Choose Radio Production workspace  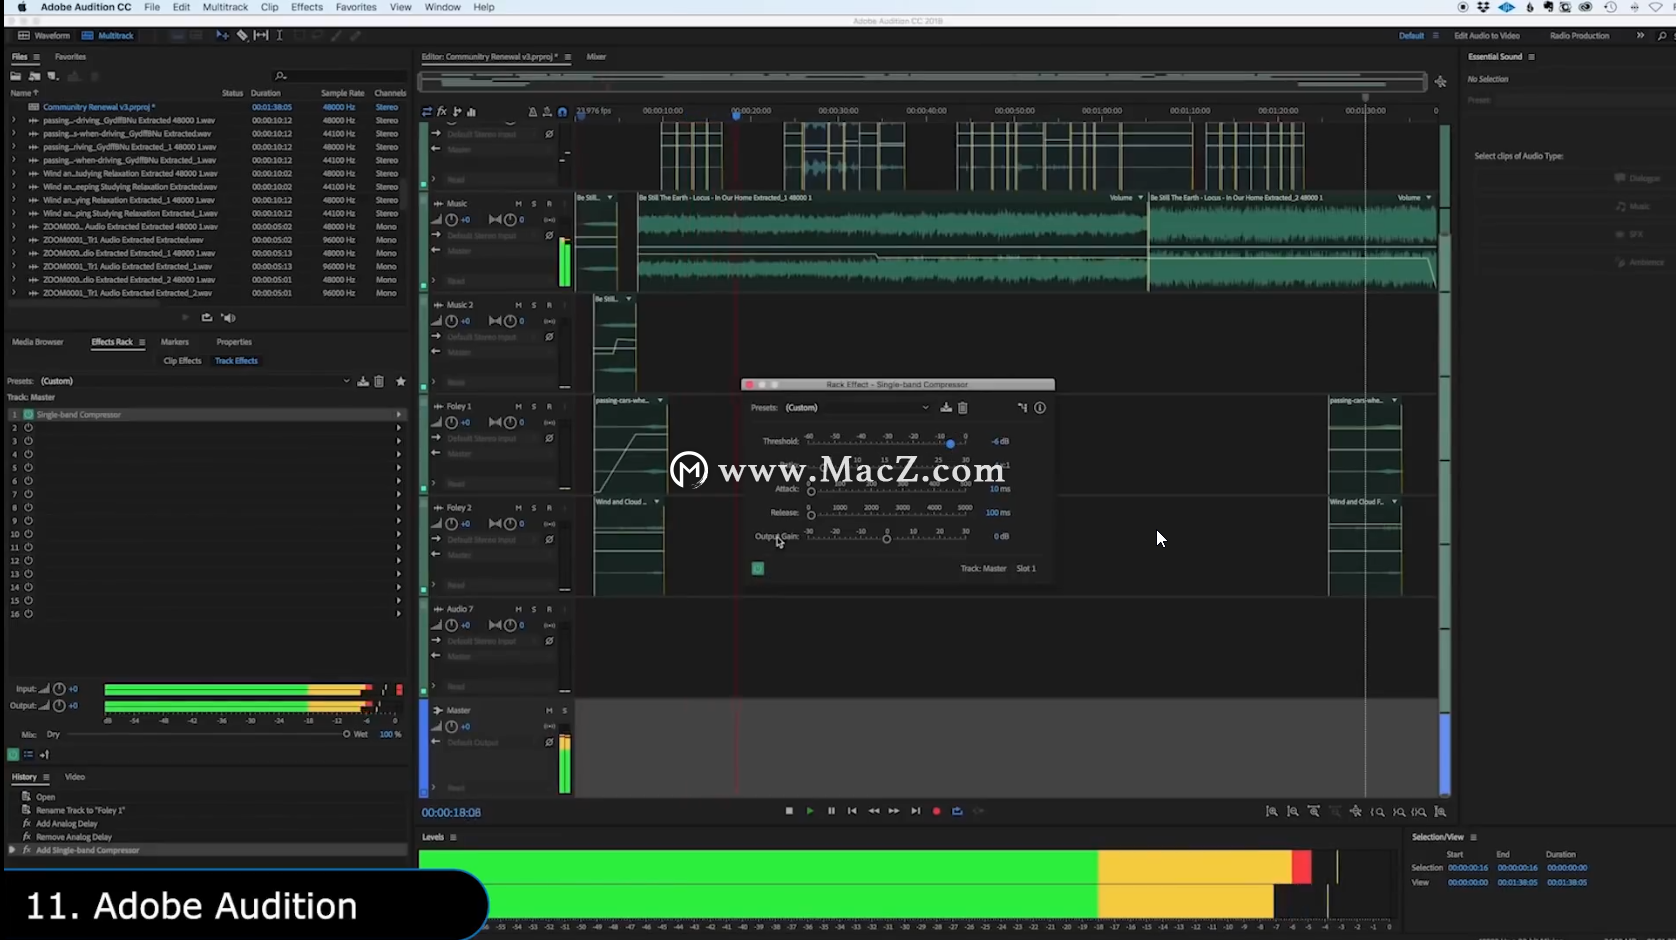point(1579,36)
